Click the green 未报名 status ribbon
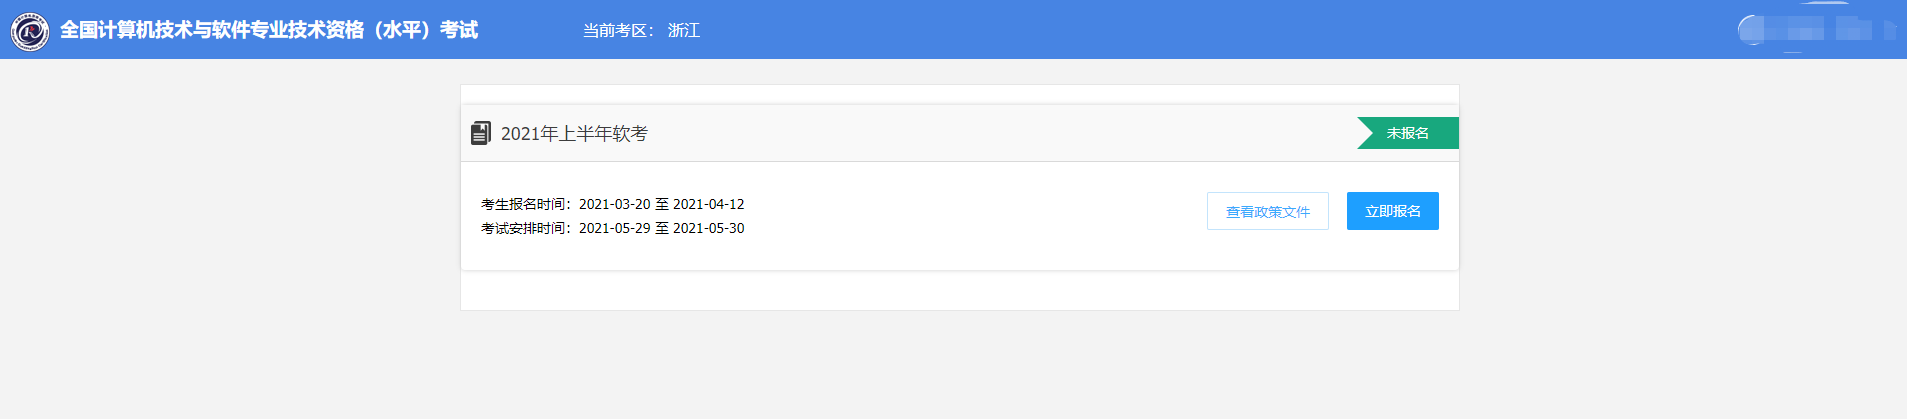Image resolution: width=1907 pixels, height=419 pixels. coord(1408,133)
